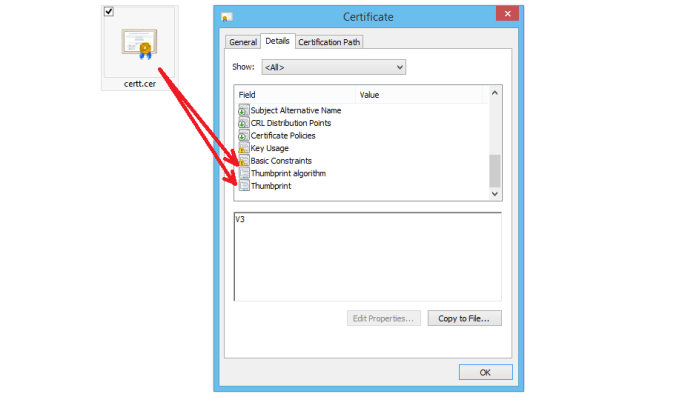Click the CRL Distribution Points icon
This screenshot has height=411, width=685.
tap(243, 123)
